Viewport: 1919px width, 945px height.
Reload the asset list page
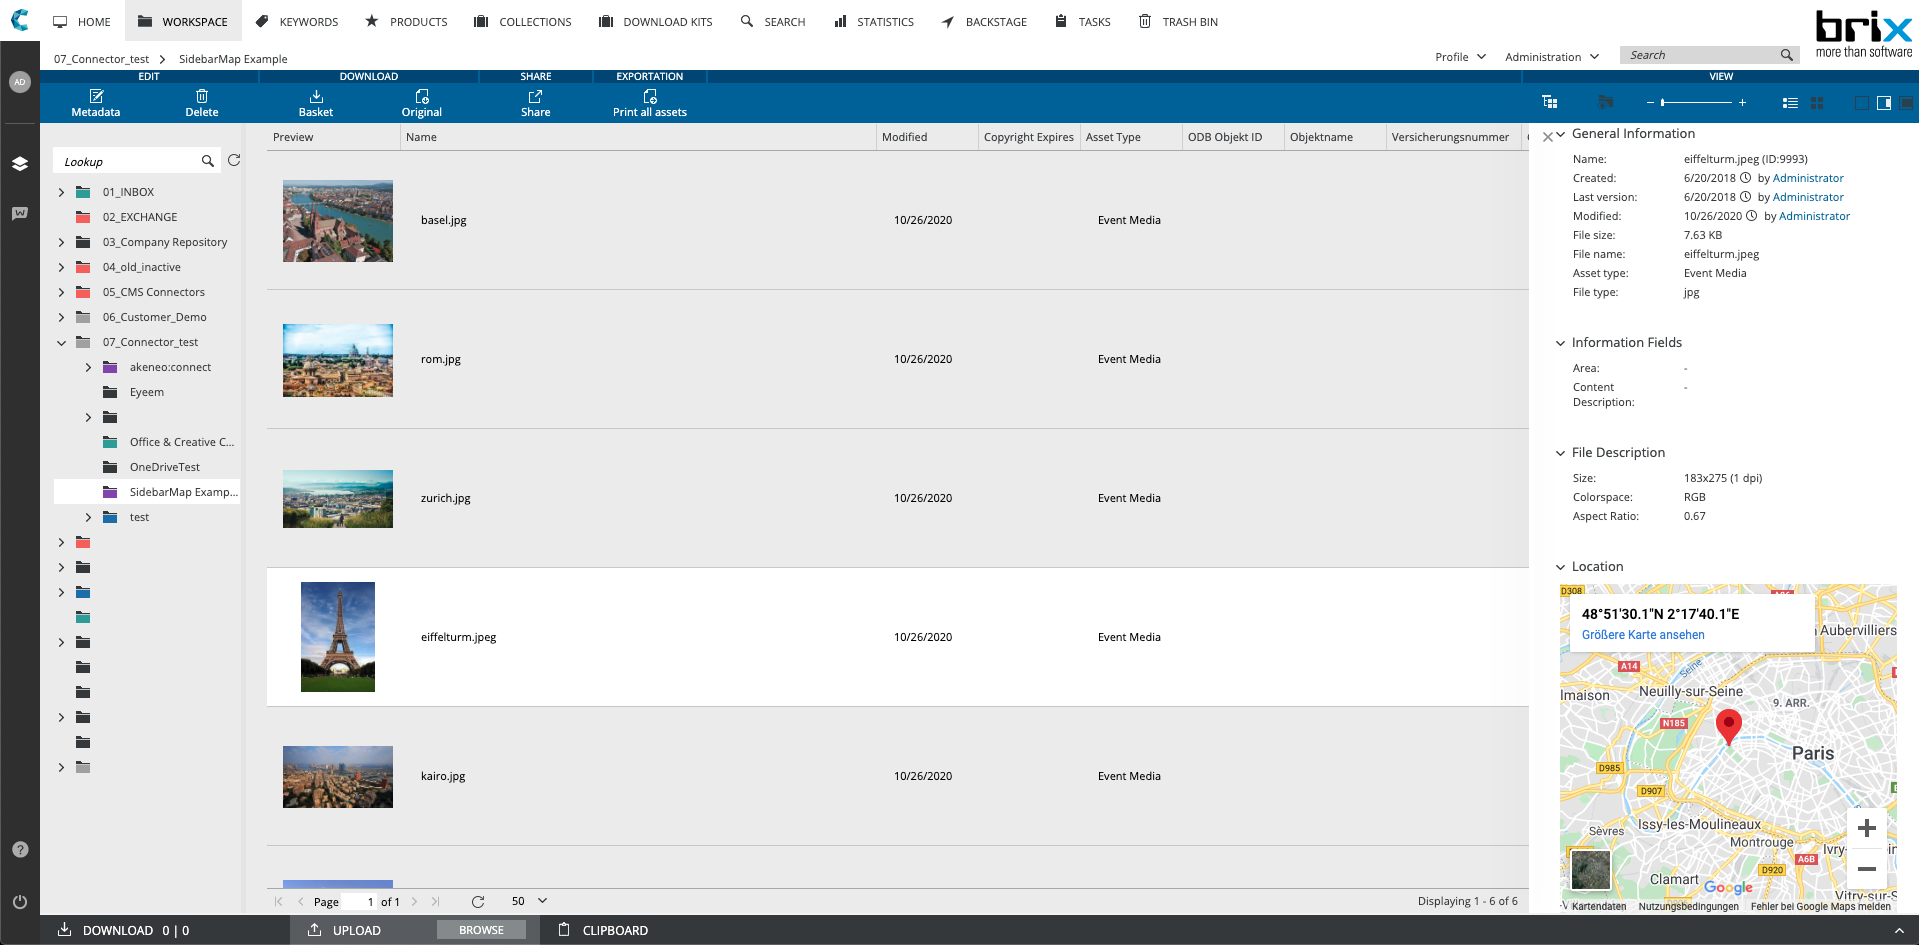point(478,901)
